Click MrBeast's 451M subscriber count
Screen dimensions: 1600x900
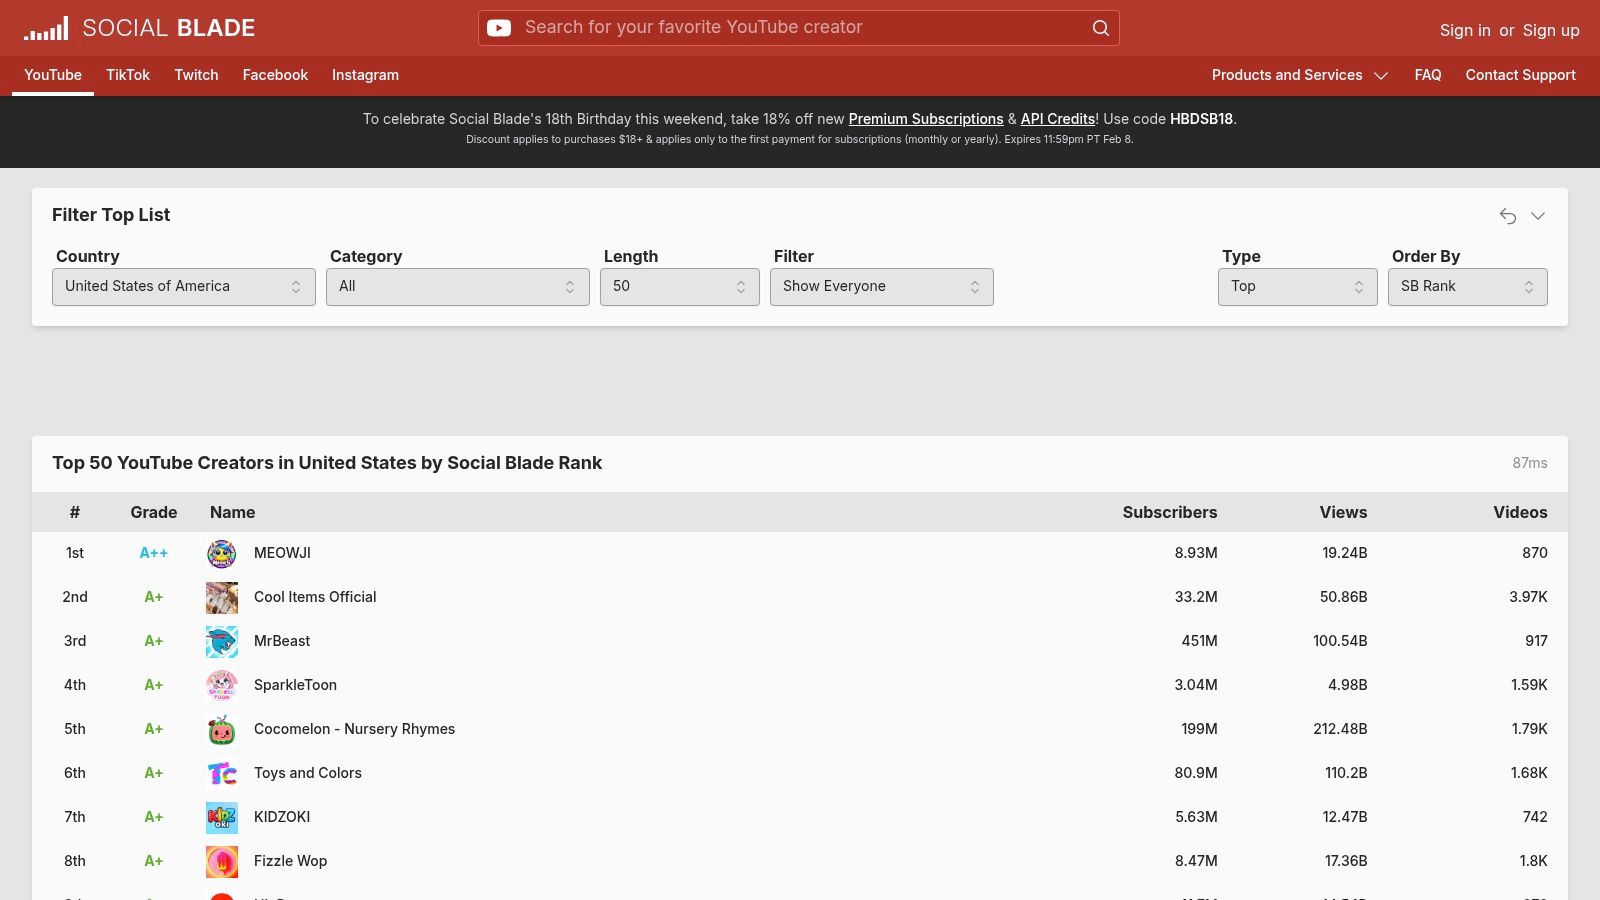point(1199,641)
